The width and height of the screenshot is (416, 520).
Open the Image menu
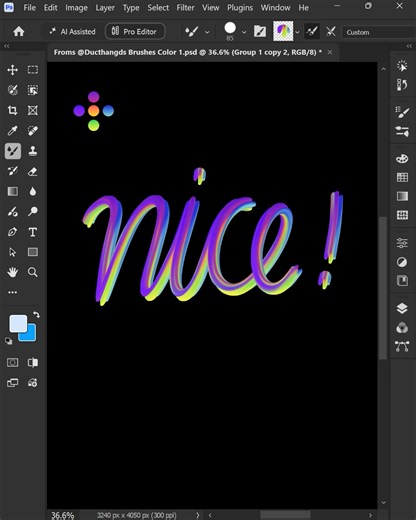[x=76, y=7]
